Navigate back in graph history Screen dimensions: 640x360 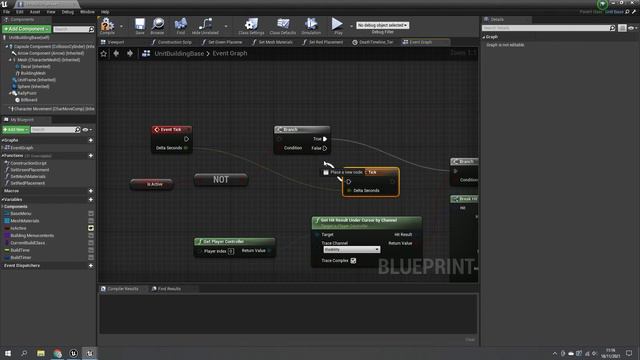coord(116,53)
